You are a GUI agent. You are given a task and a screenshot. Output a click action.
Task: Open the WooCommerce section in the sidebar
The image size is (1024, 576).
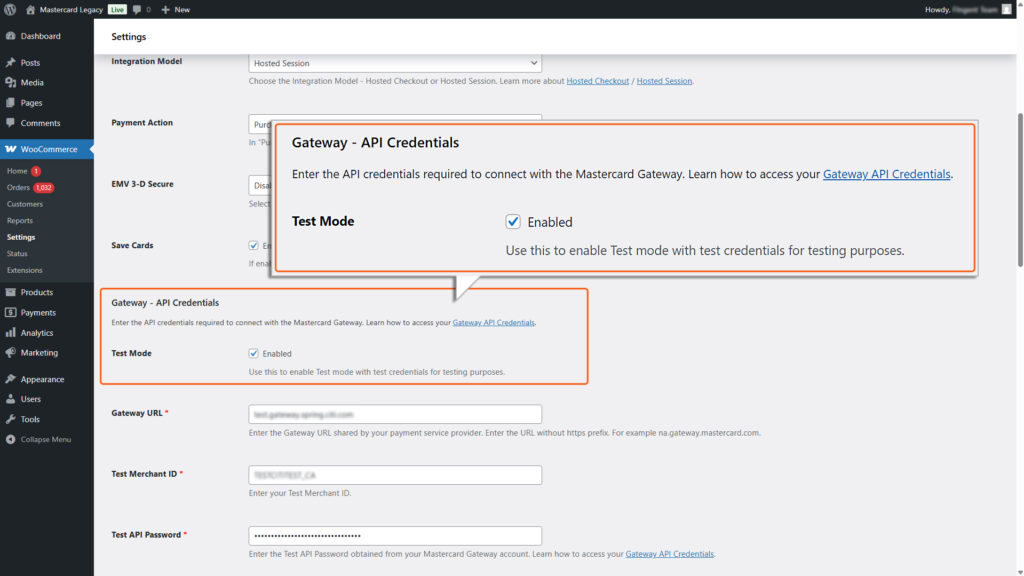click(43, 148)
